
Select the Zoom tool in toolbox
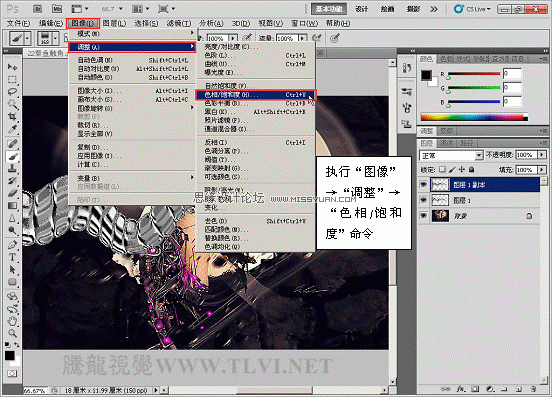(x=12, y=333)
